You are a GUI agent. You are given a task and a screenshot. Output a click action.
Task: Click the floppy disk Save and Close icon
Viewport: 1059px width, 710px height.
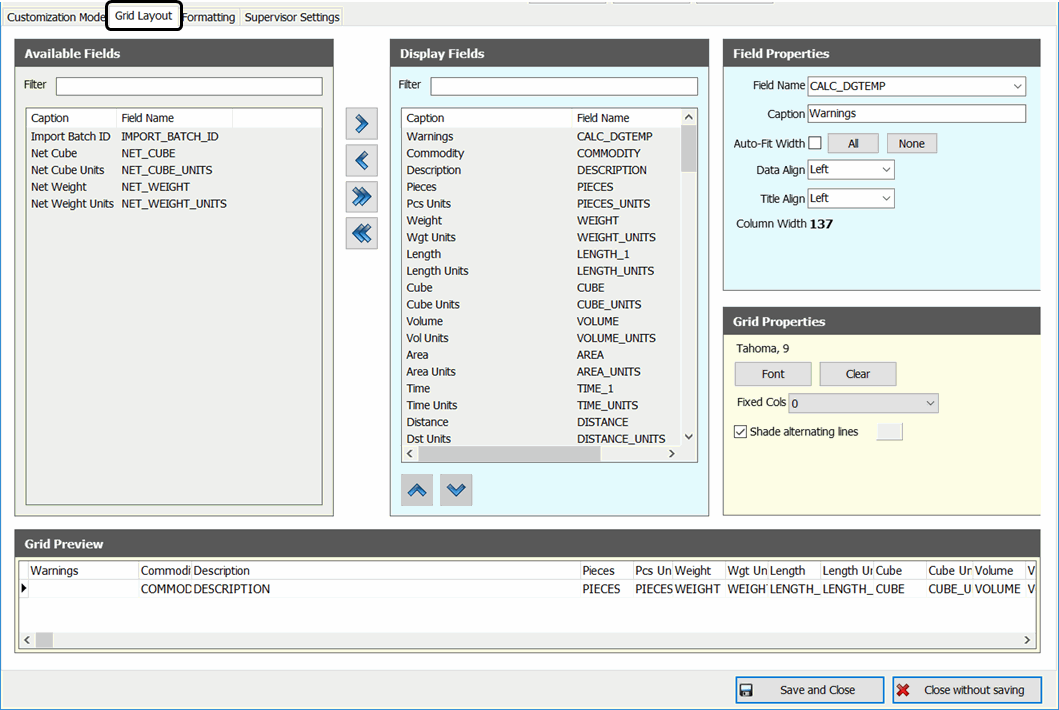point(746,690)
